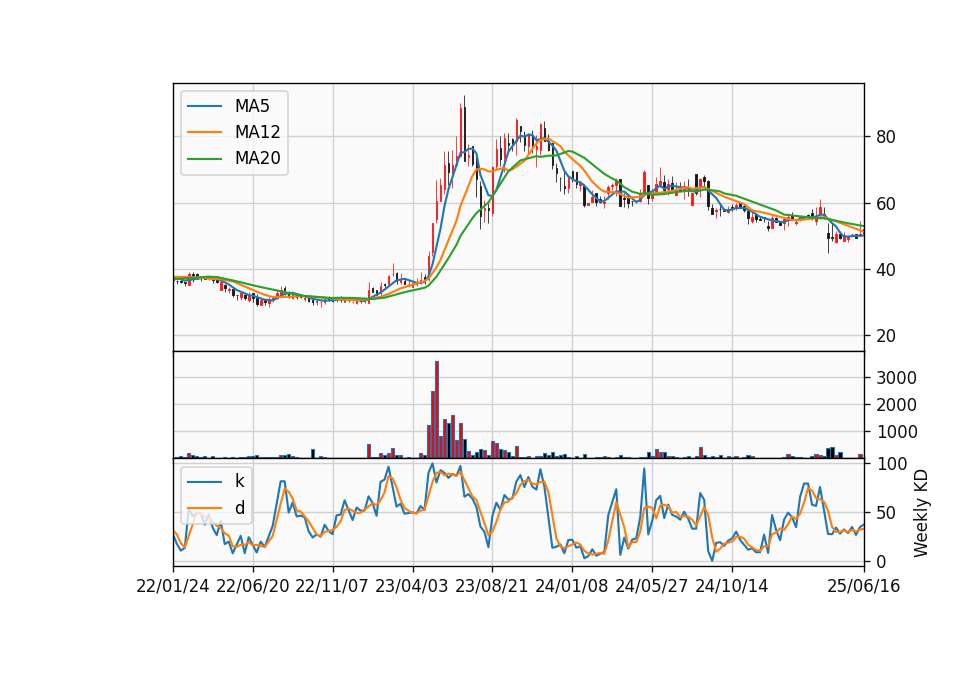The height and width of the screenshot is (690, 960).
Task: Click the MA20 legend label
Action: pyautogui.click(x=257, y=158)
